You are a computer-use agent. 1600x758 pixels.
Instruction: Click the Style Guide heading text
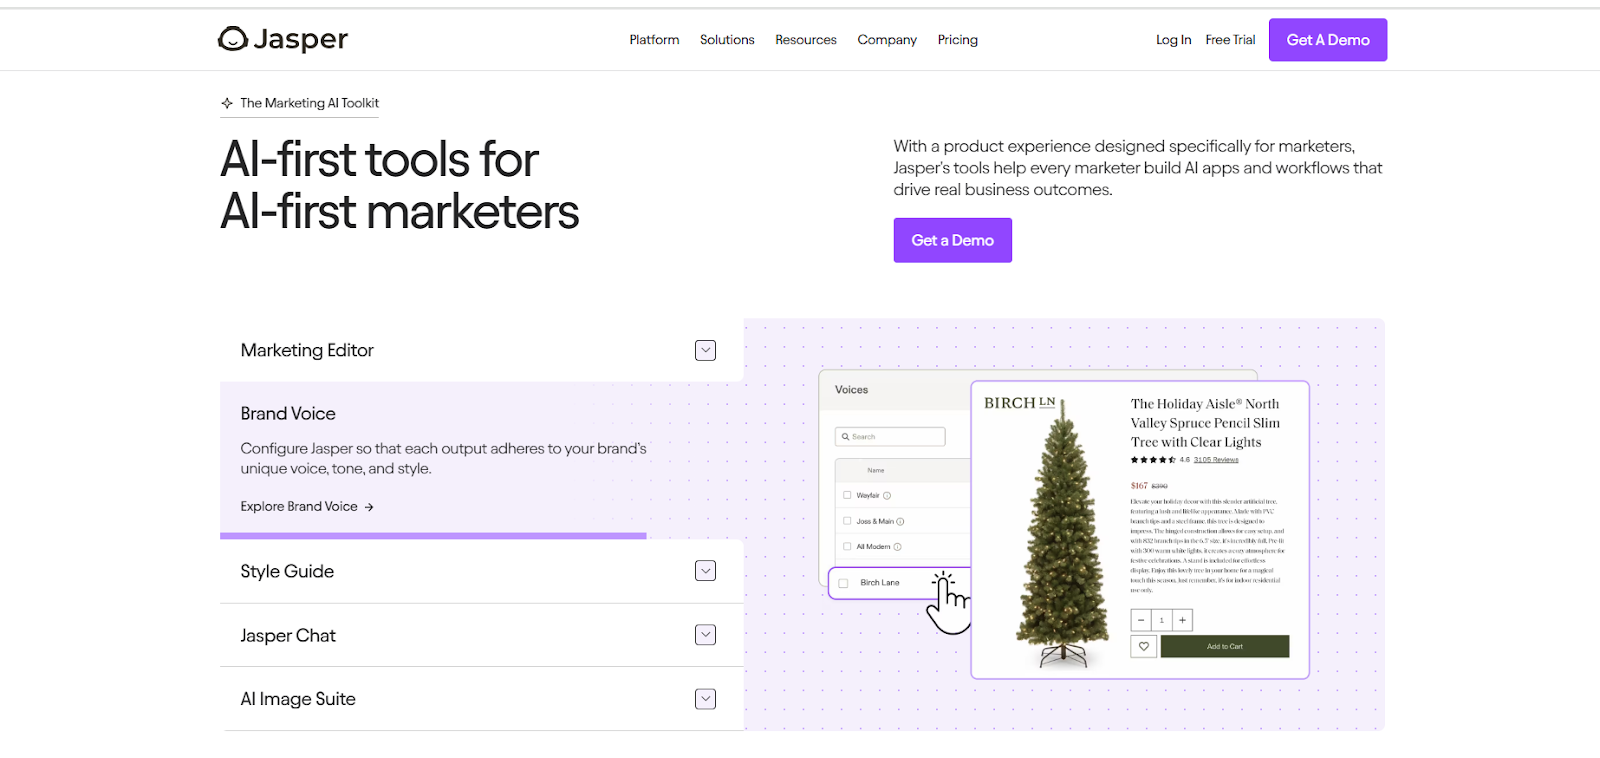tap(287, 571)
